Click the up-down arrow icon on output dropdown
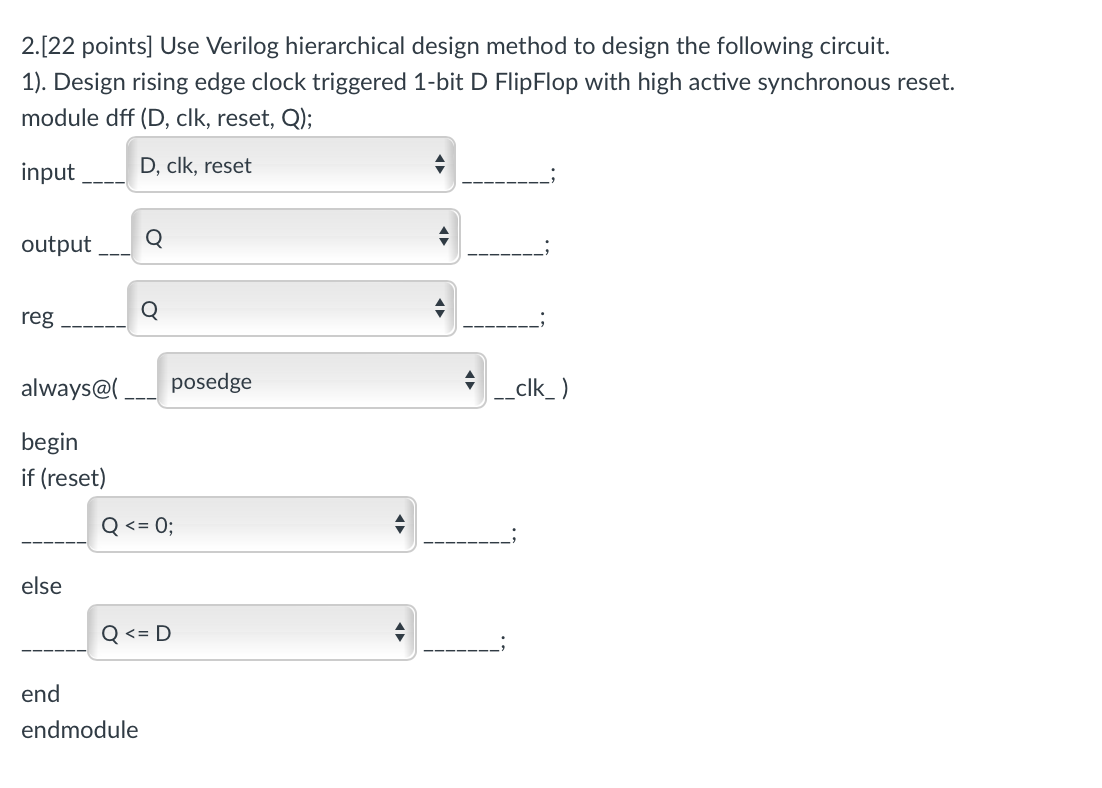 point(443,236)
